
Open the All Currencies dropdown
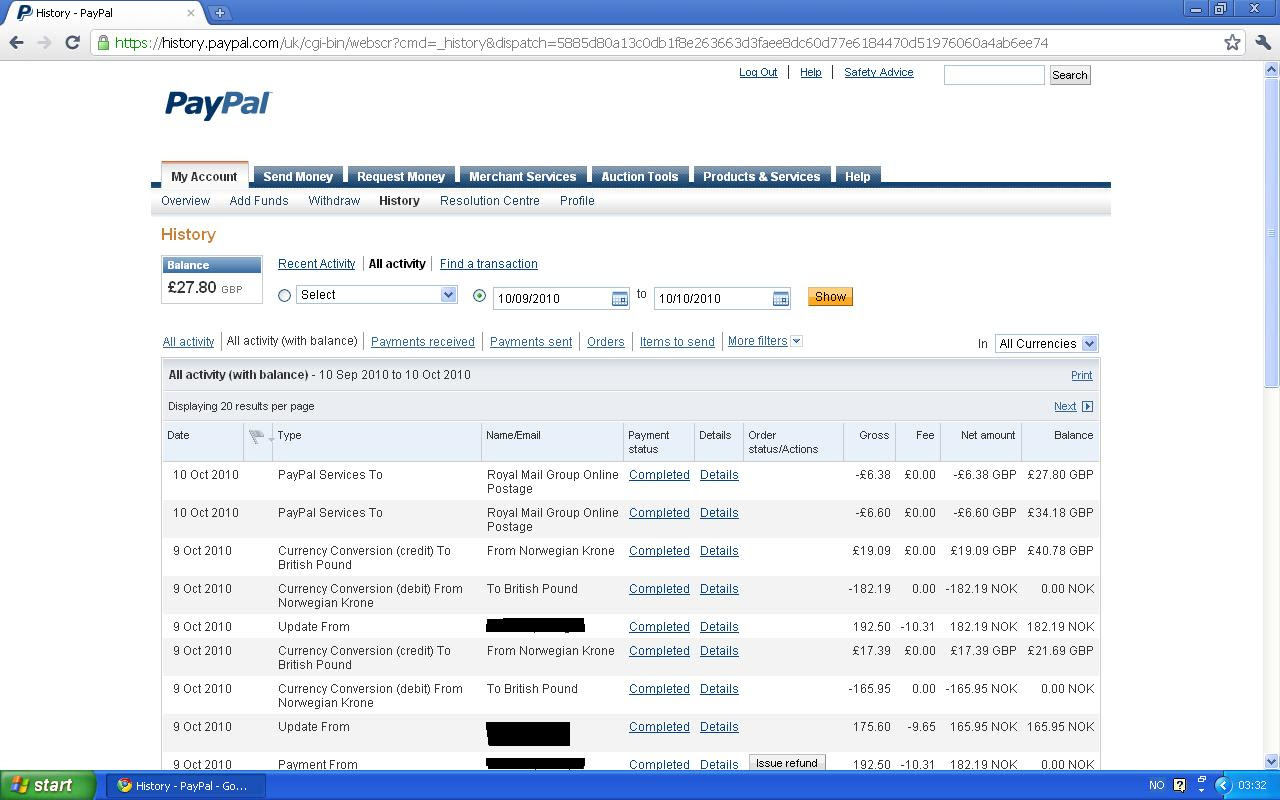click(x=1046, y=343)
